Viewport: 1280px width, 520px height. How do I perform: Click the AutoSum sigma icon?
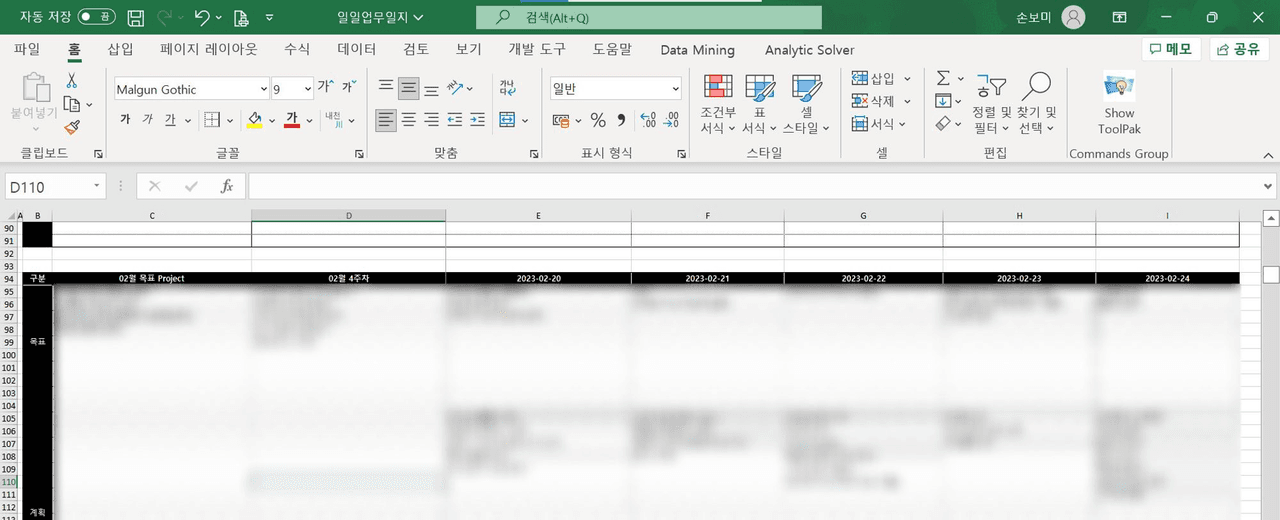point(943,78)
